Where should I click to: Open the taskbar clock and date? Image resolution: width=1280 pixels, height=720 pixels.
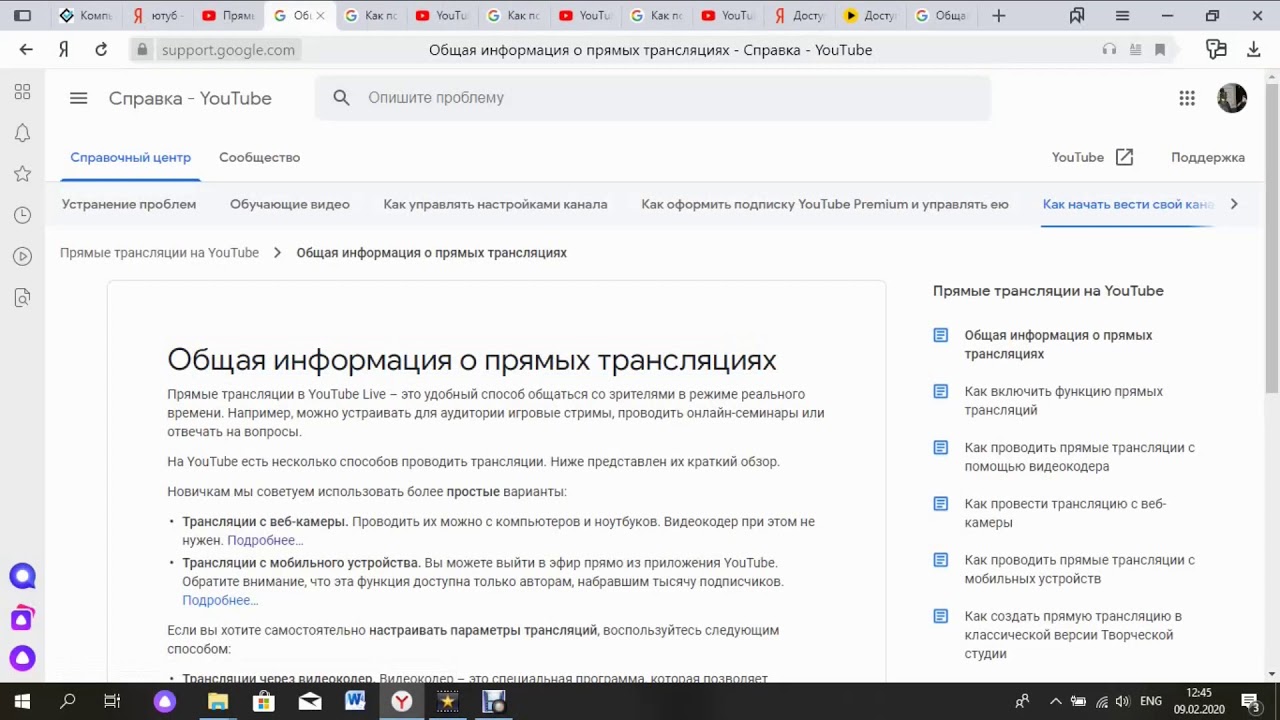[x=1200, y=701]
